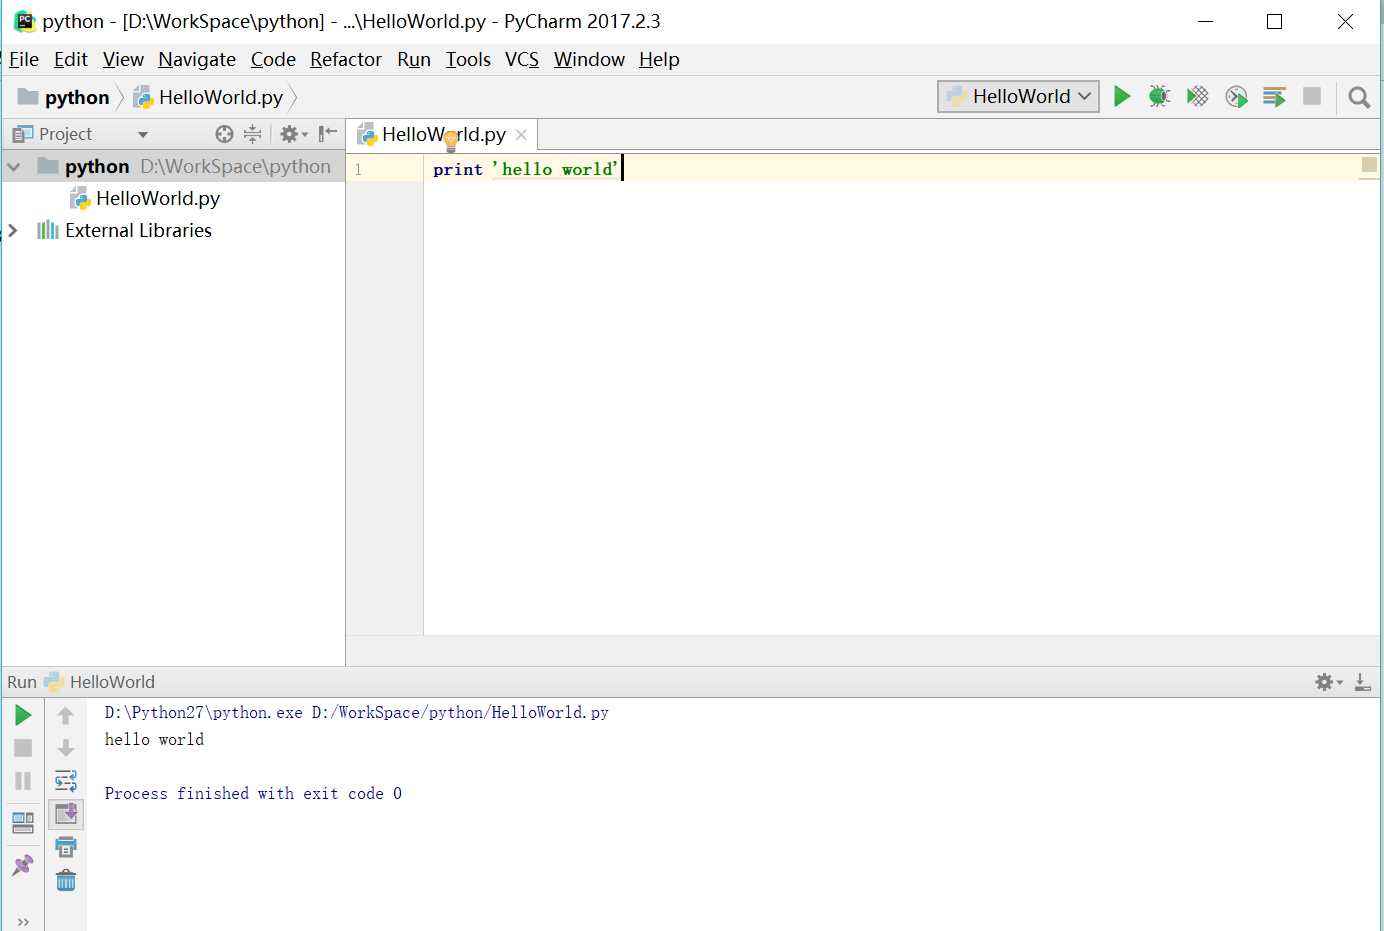
Task: Click the print icon in Run panel
Action: (66, 847)
